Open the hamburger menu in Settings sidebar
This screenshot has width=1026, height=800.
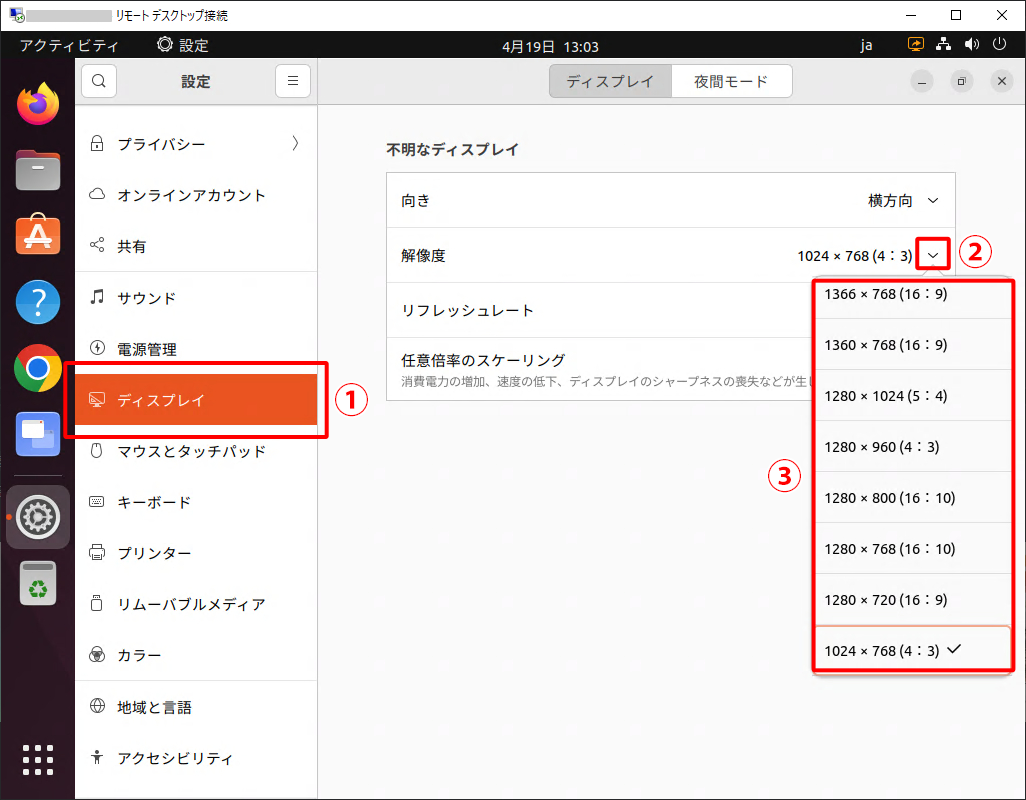pyautogui.click(x=292, y=82)
